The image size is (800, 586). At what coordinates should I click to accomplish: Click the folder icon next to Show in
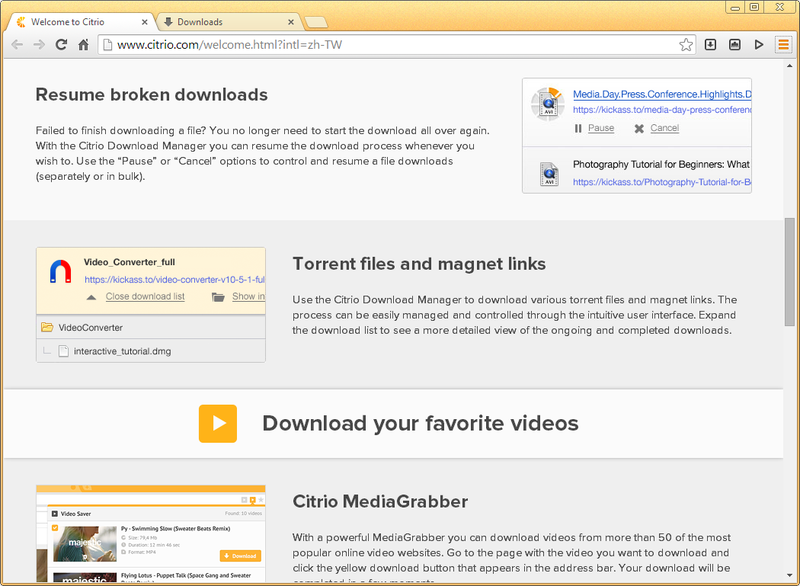pyautogui.click(x=218, y=297)
